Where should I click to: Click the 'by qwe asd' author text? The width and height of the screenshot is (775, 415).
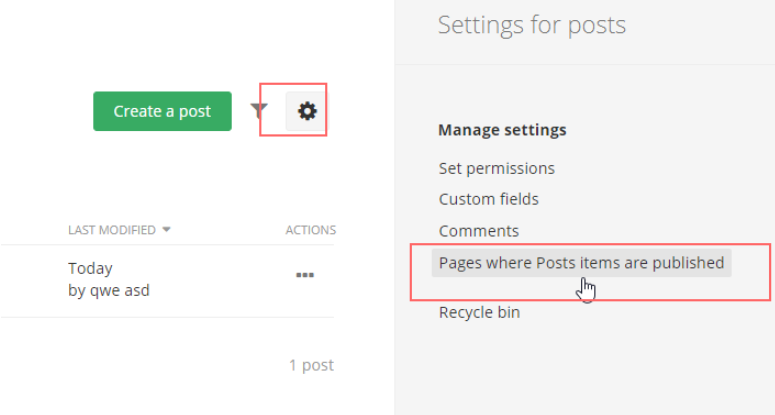[x=109, y=290]
